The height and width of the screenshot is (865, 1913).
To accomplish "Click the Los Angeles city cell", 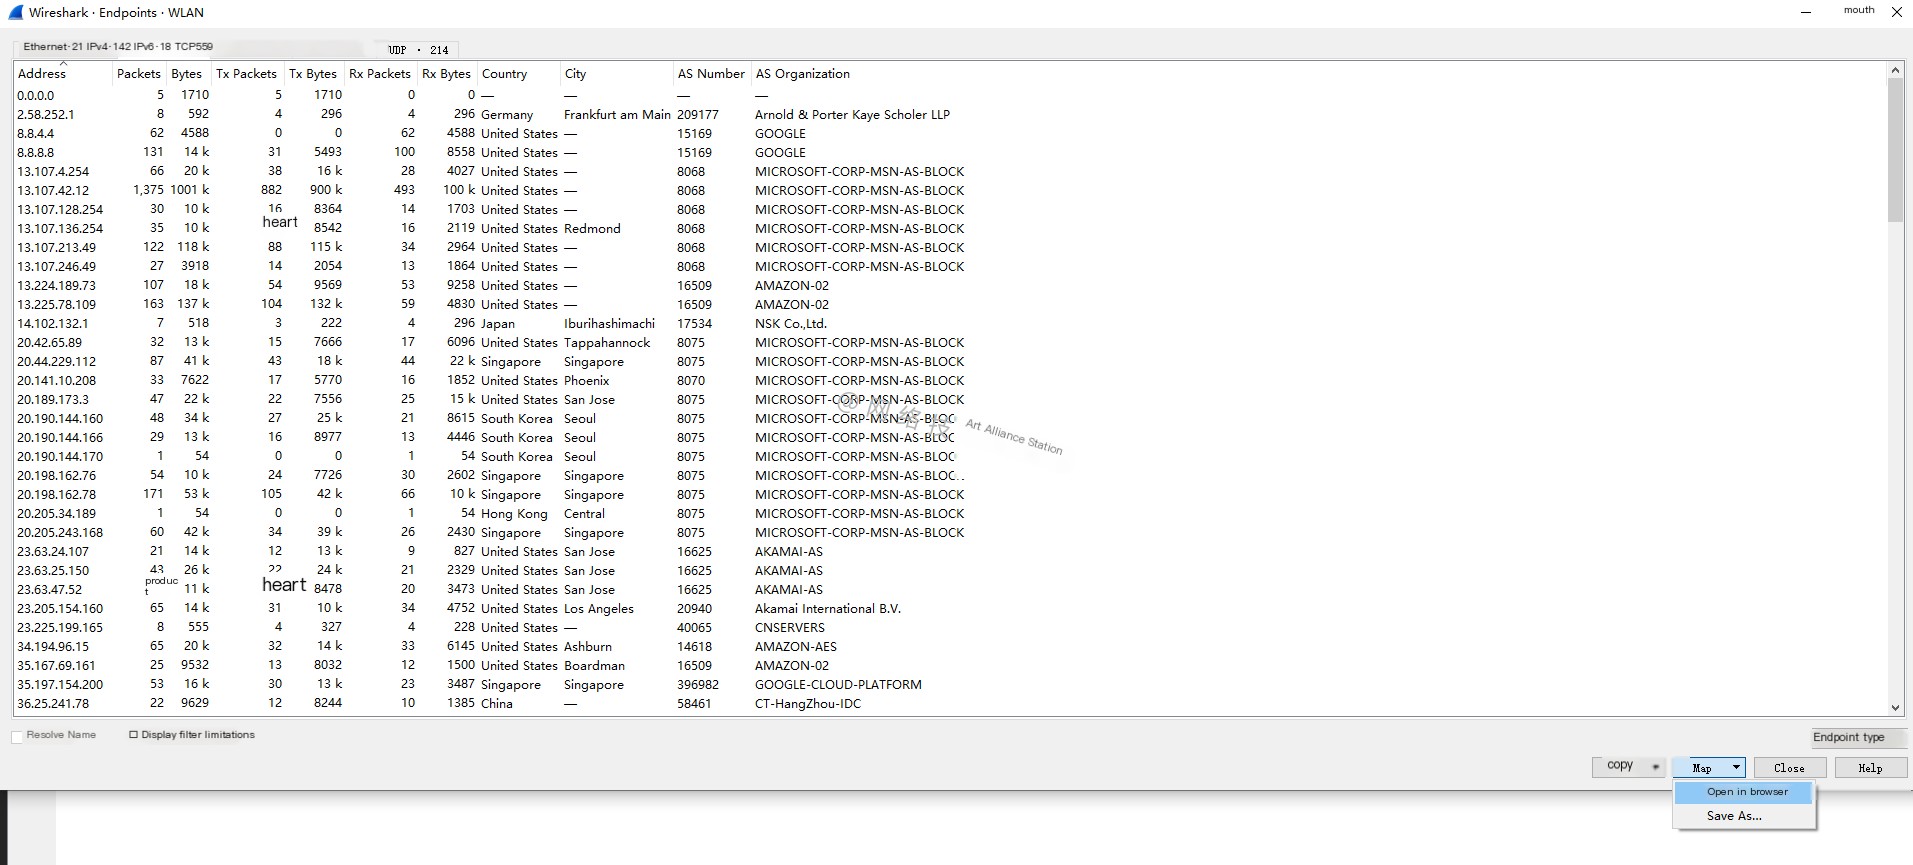I will coord(599,608).
